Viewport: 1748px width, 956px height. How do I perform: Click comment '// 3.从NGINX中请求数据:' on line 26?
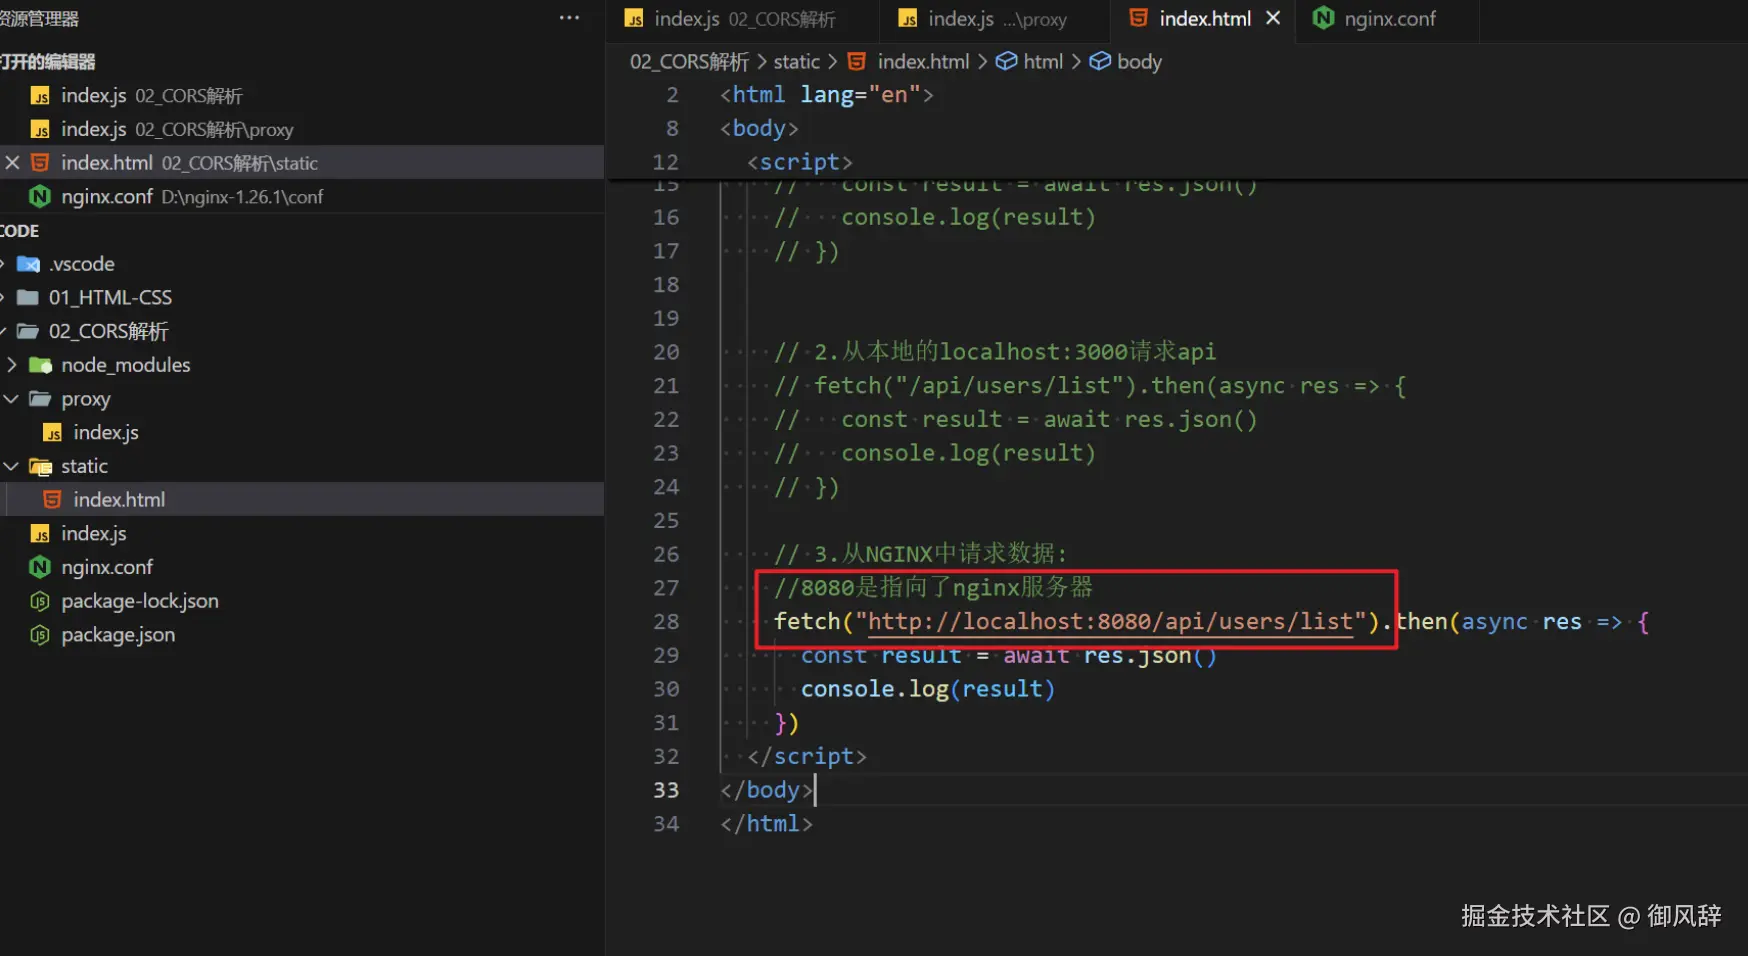[921, 554]
